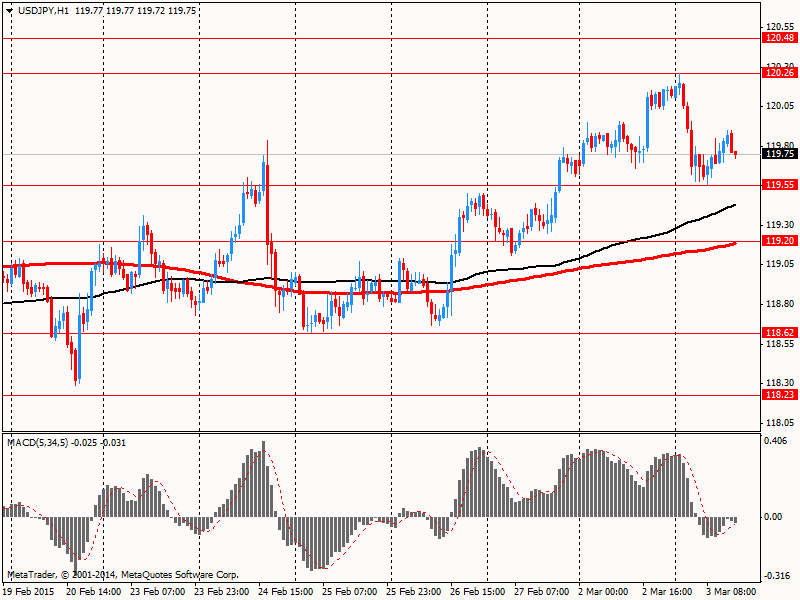Image resolution: width=800 pixels, height=600 pixels.
Task: Click the triangle arrow beside USDJPY,H1
Action: pos(9,9)
